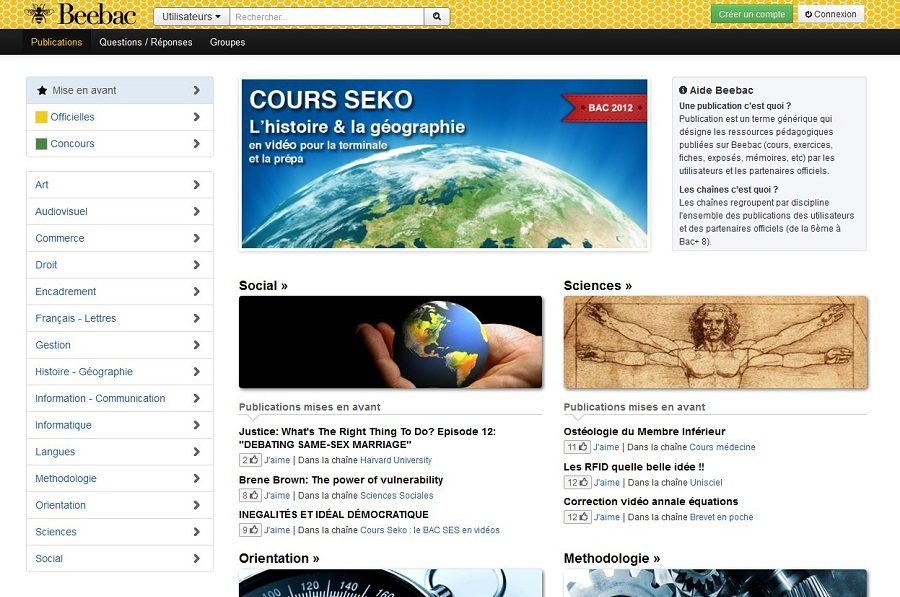
Task: Click the Connexion button
Action: [x=830, y=14]
